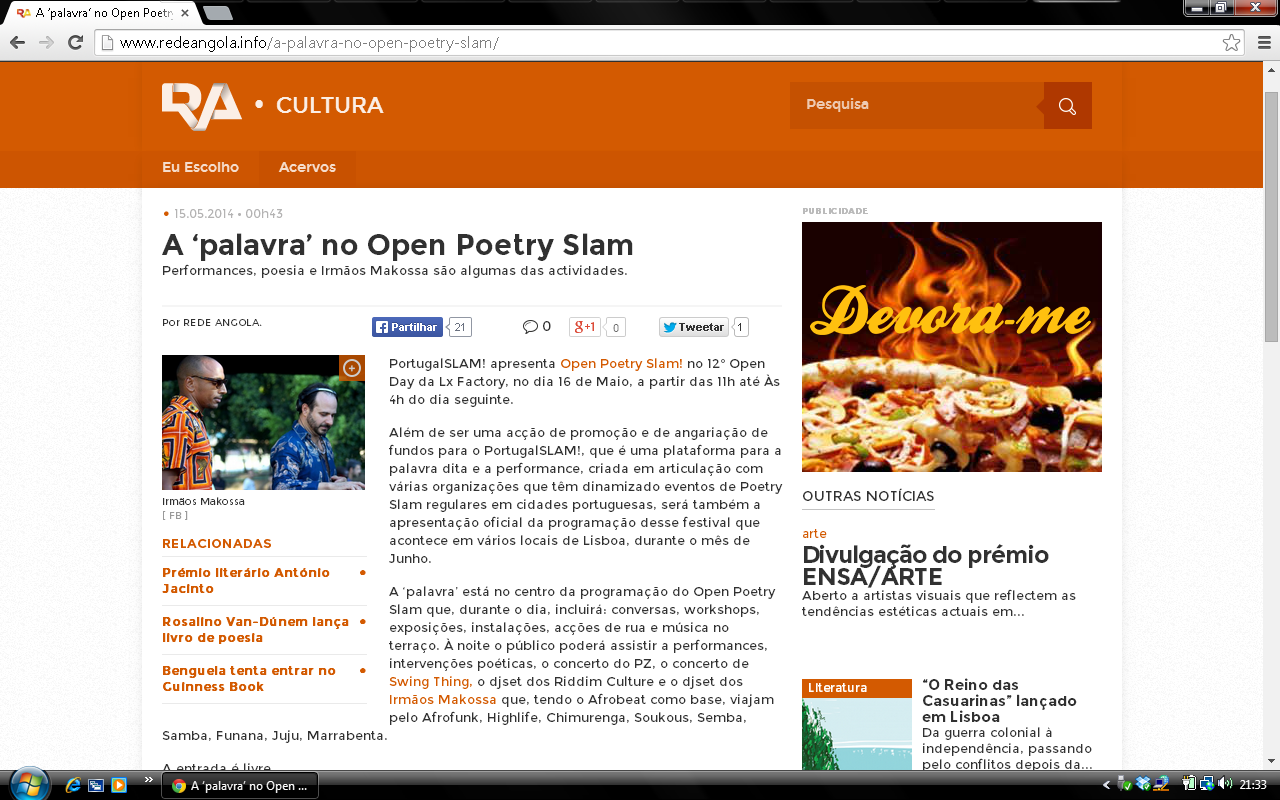
Task: Share article via Facebook Partilhar button
Action: [407, 327]
